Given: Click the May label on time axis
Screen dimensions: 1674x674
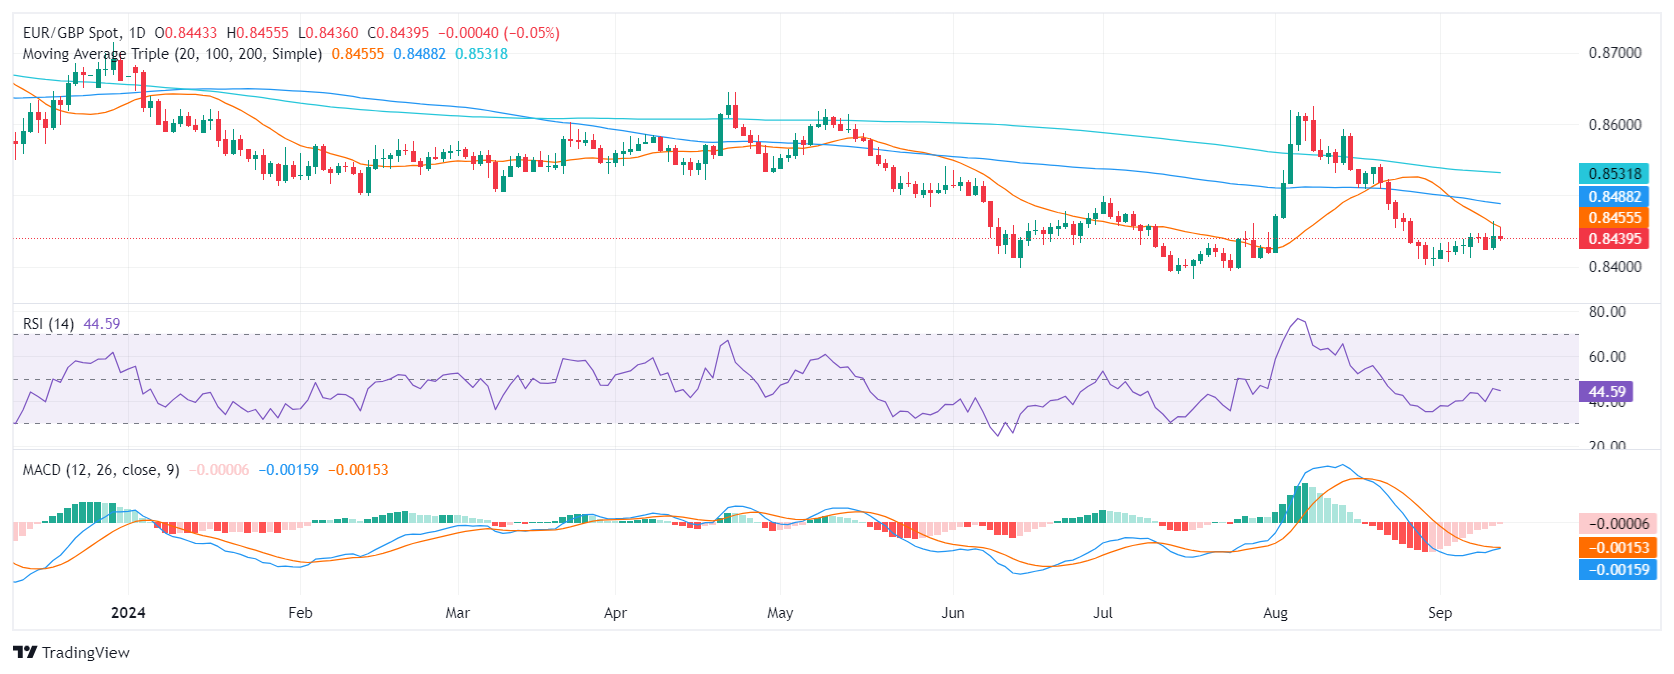Looking at the screenshot, I should [780, 613].
